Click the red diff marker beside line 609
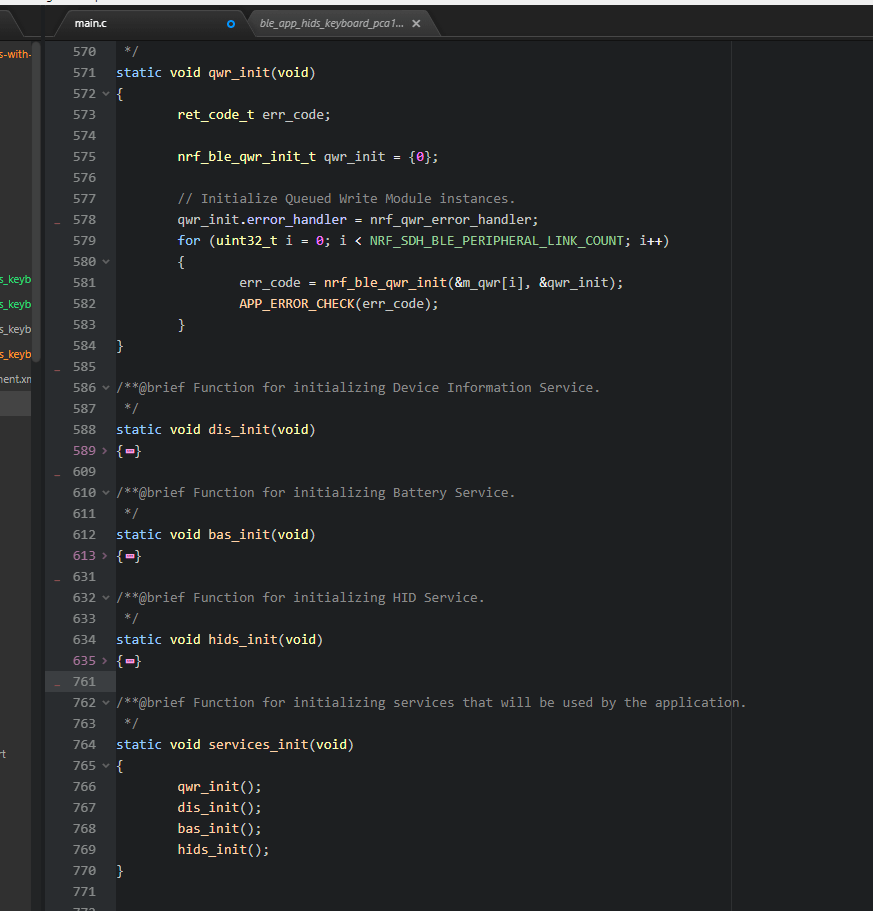873x911 pixels. [56, 473]
